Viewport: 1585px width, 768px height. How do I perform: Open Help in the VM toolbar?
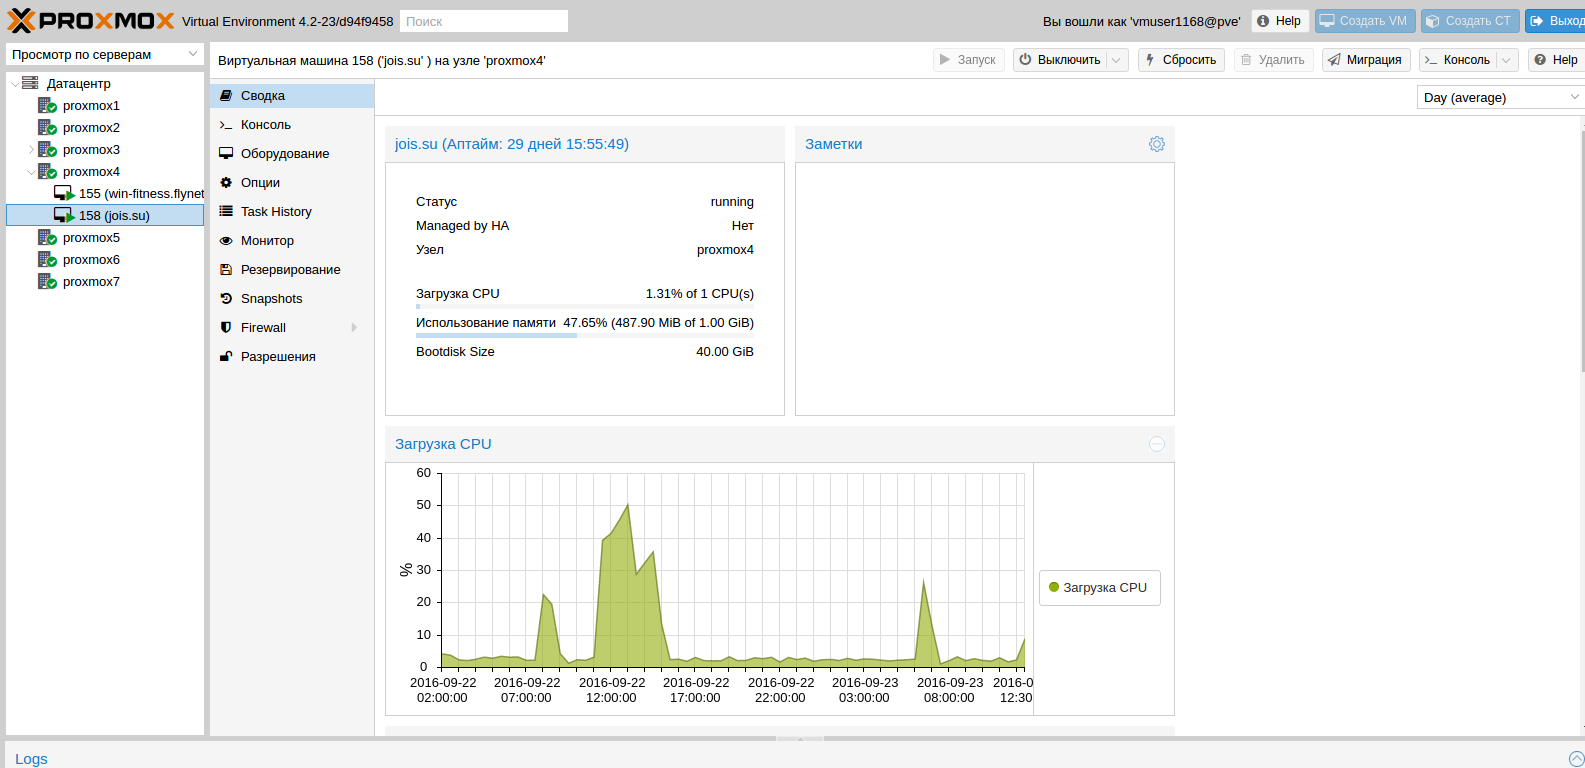pyautogui.click(x=1556, y=60)
